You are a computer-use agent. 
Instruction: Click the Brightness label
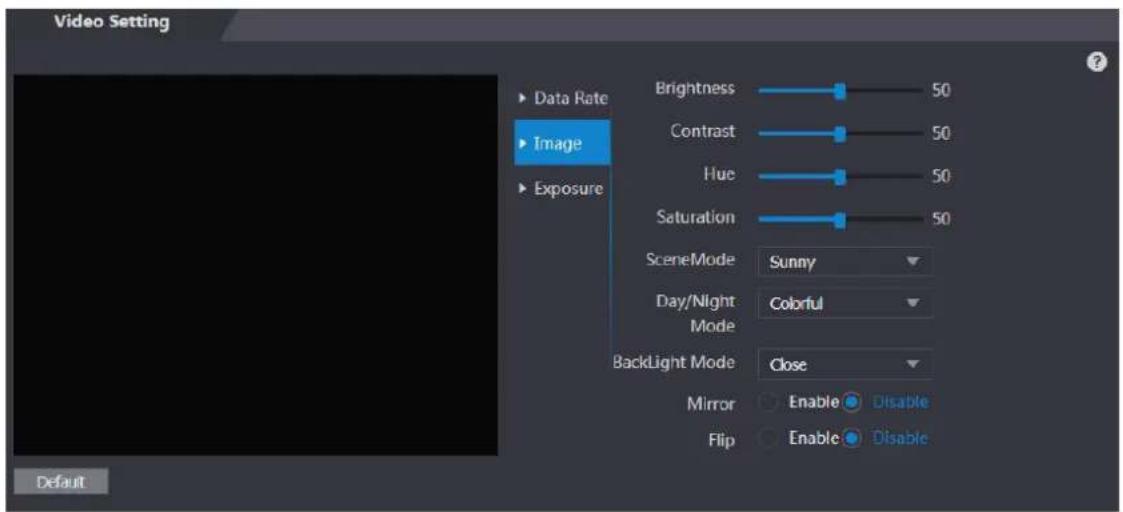[695, 89]
